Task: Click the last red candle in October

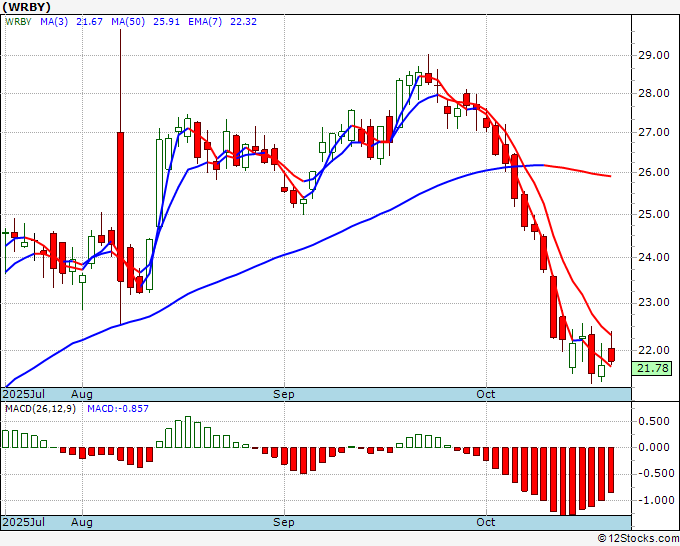Action: click(611, 355)
